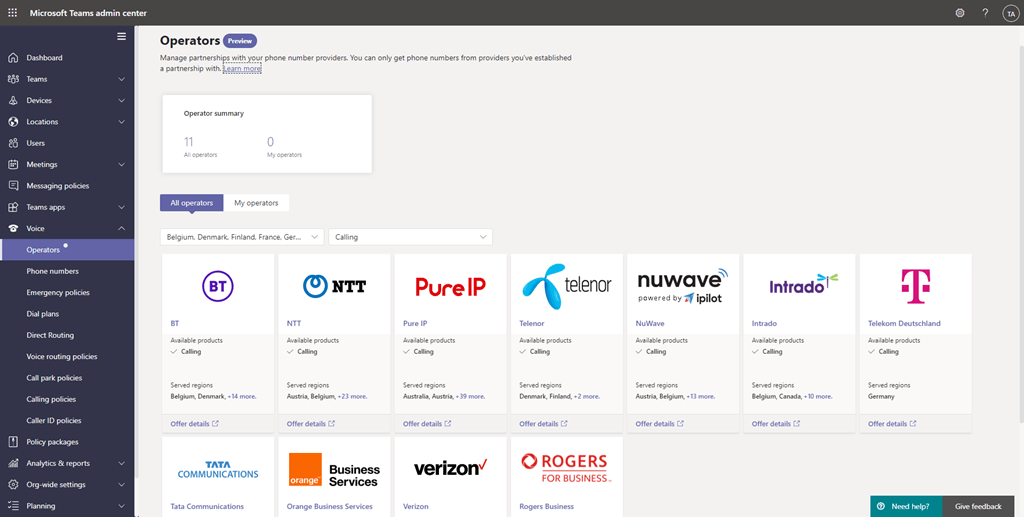The image size is (1024, 517).
Task: Click the Messaging policies icon
Action: [x=13, y=185]
